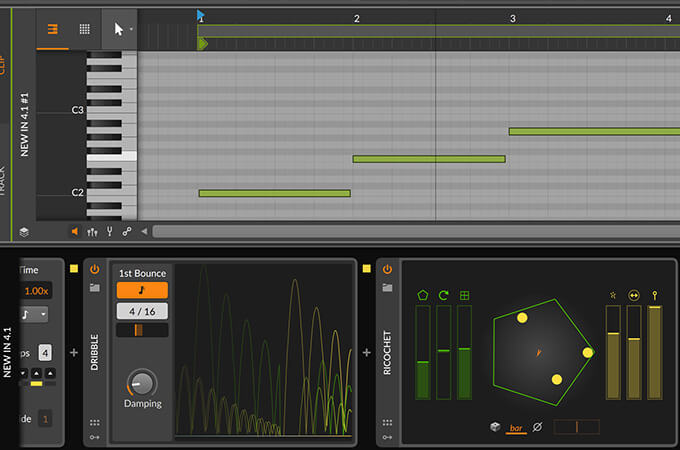Click the C2 piano key label
This screenshot has height=450, width=680.
point(77,192)
